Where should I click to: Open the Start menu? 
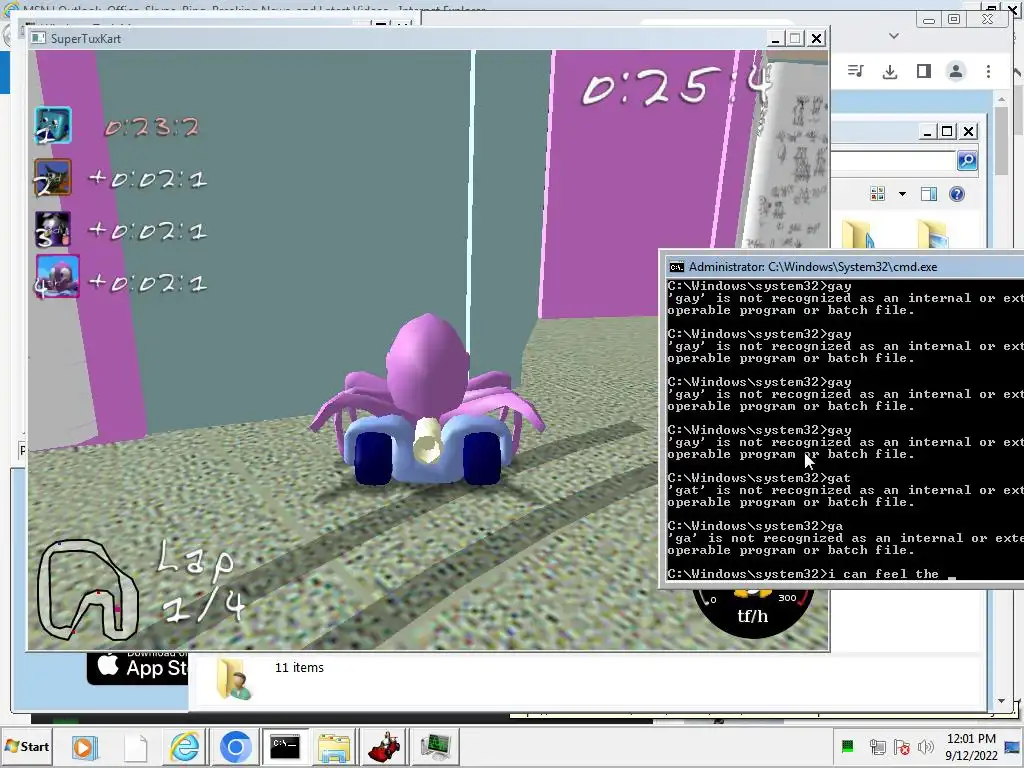pos(27,746)
